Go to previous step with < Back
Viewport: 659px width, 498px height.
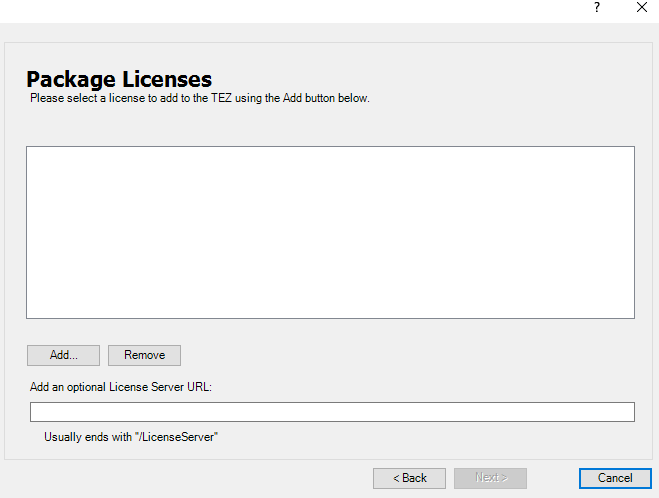coord(409,478)
